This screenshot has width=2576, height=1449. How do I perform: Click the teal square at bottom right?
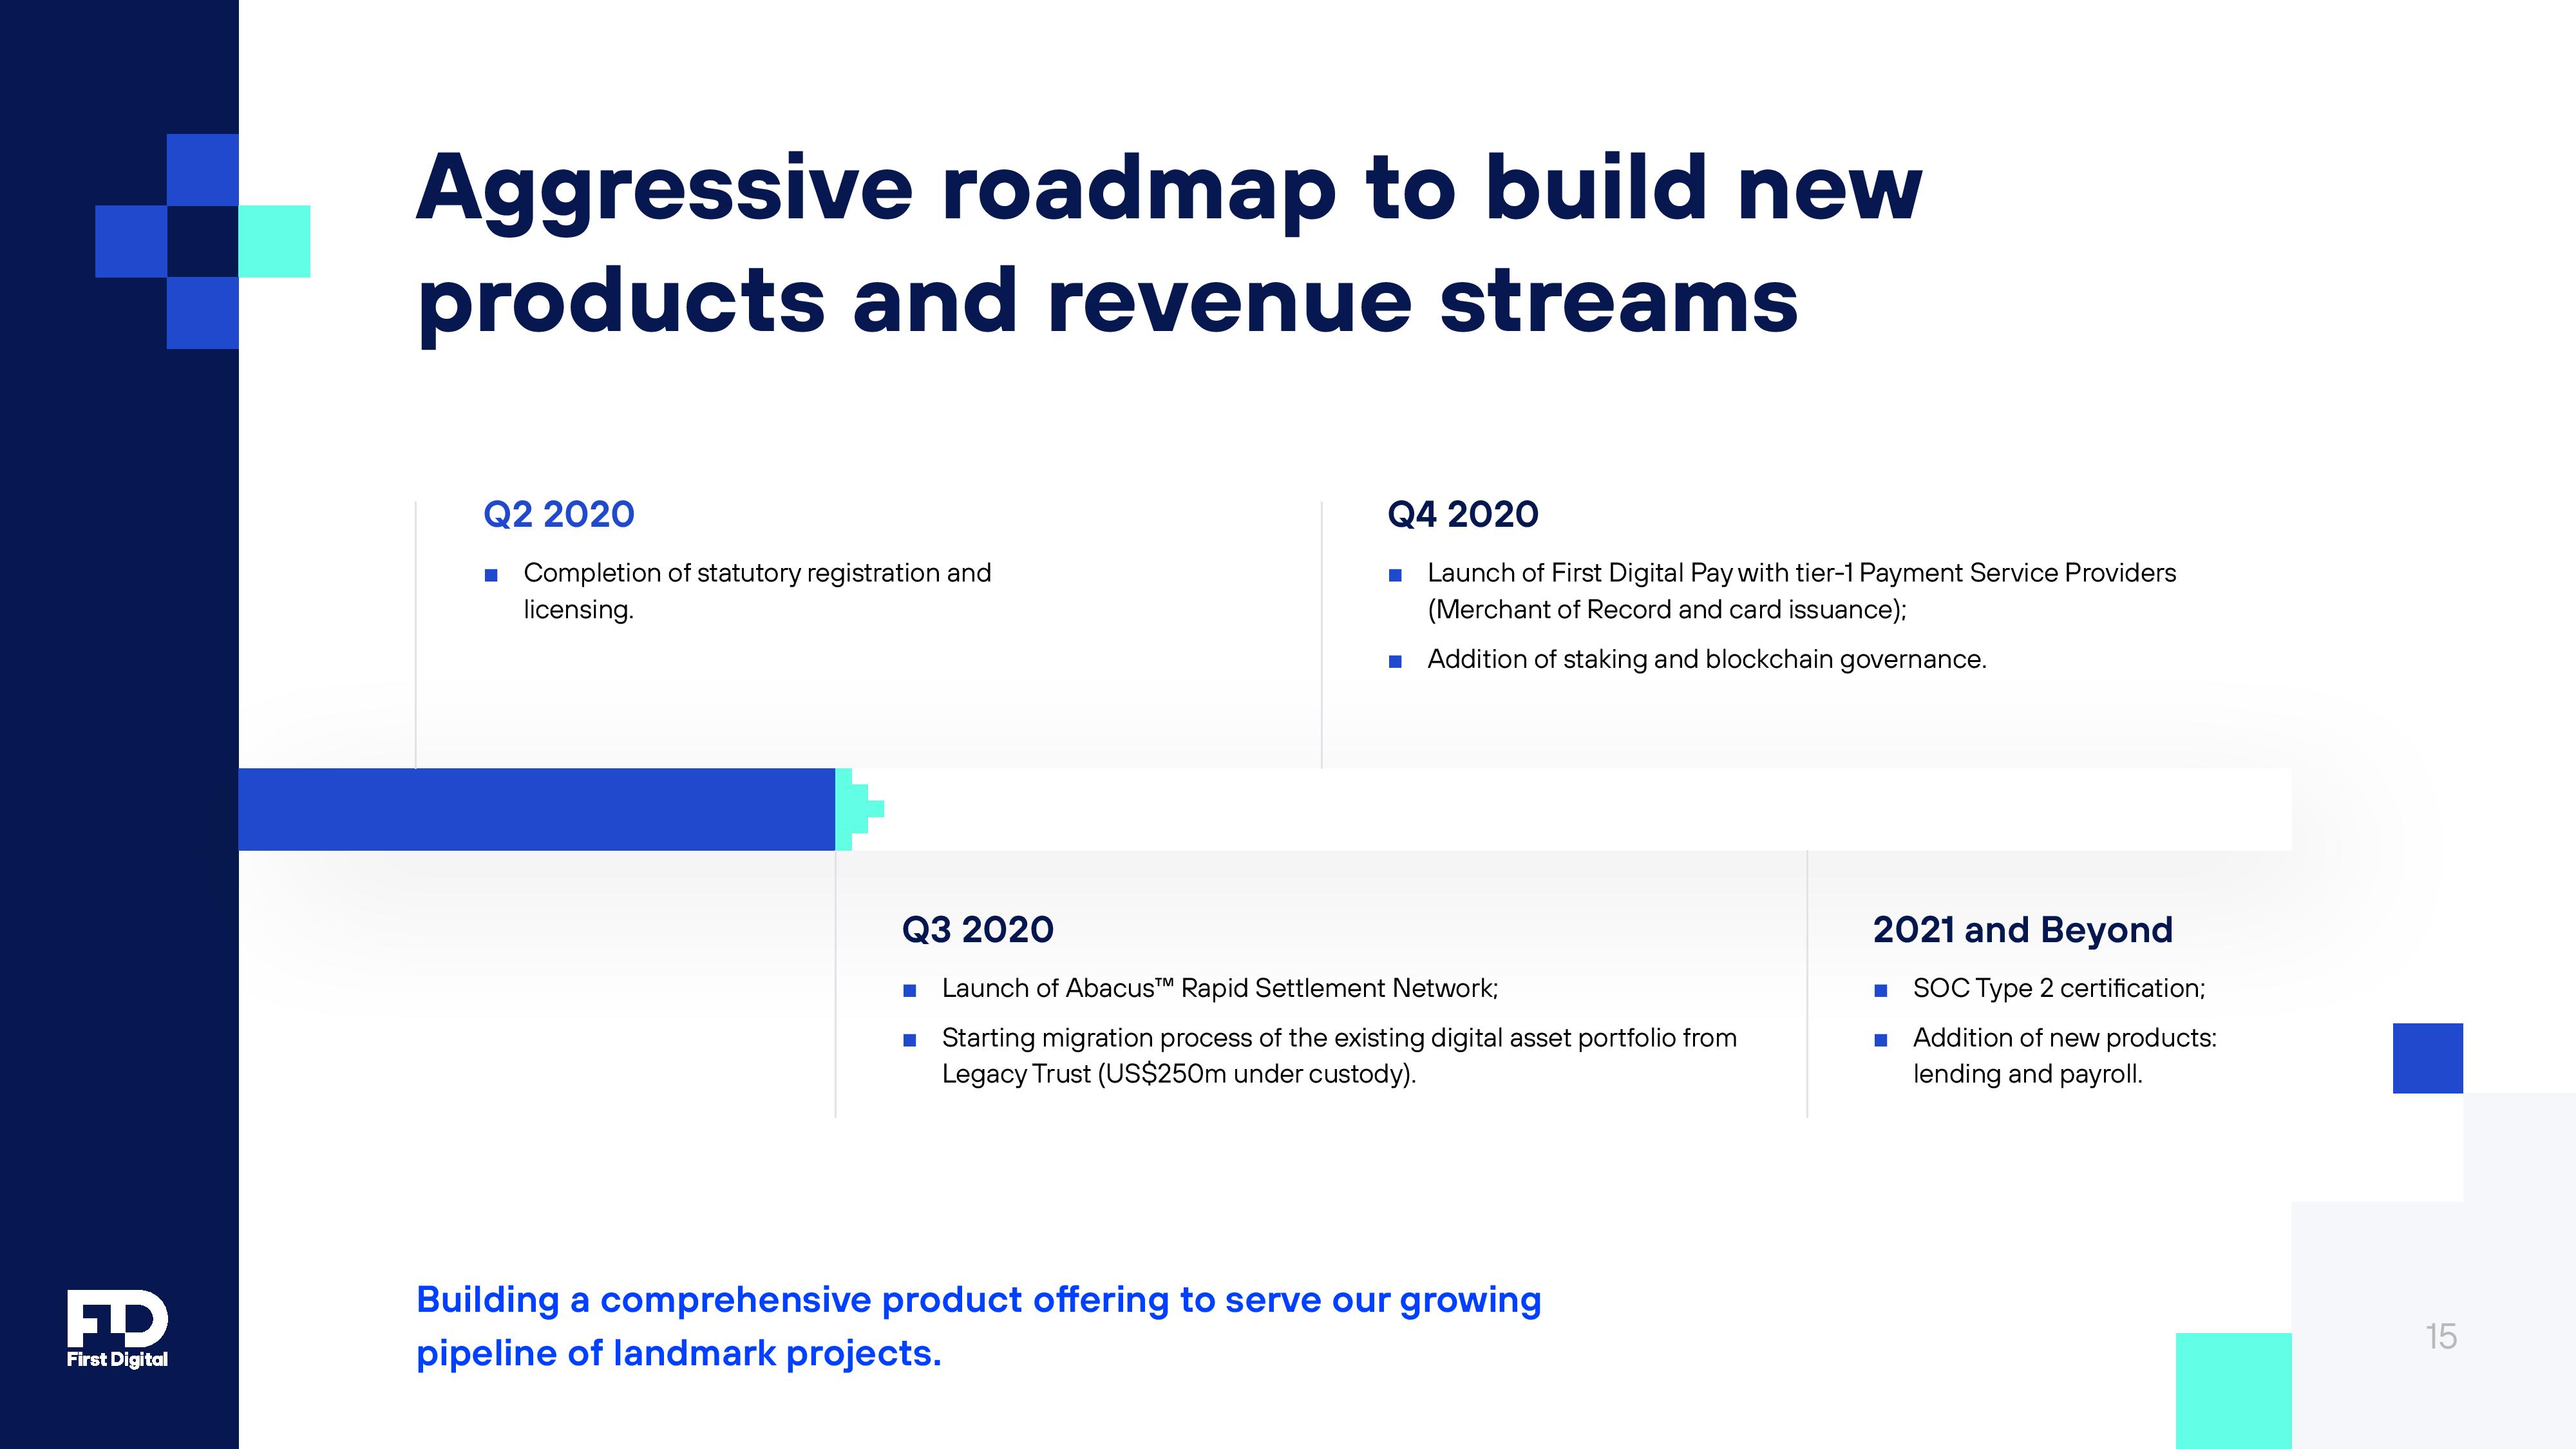coord(2233,1390)
